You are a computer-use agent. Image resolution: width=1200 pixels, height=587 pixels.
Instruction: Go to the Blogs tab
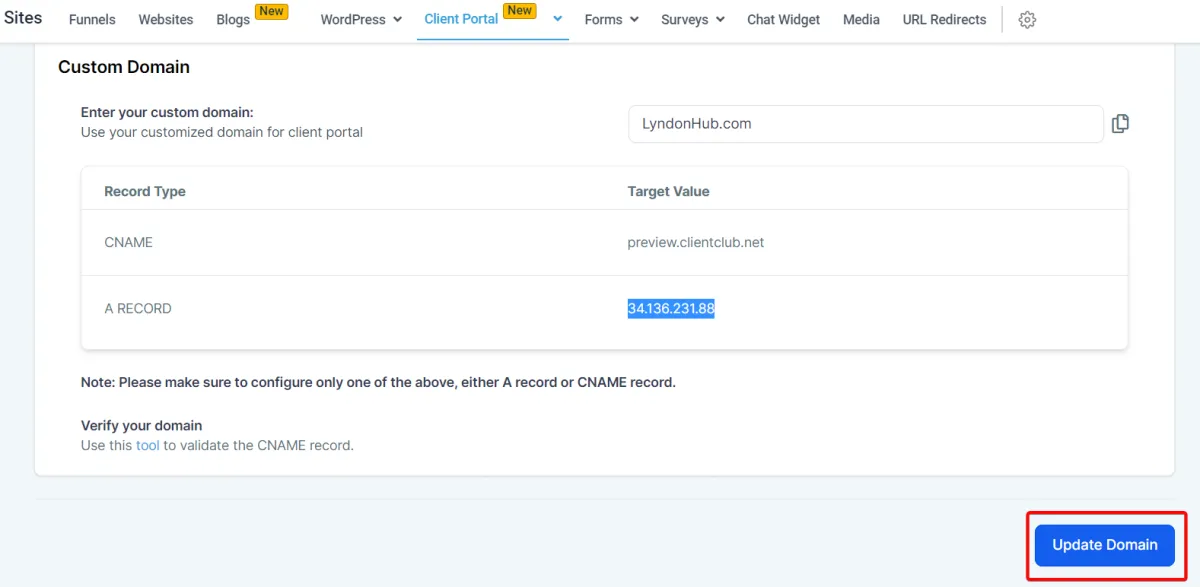click(233, 20)
